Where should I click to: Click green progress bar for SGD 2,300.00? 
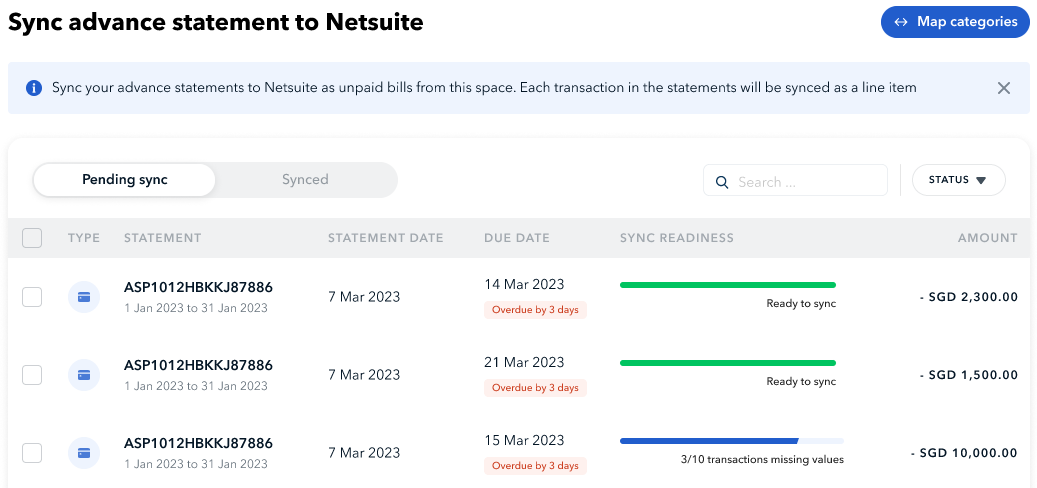[727, 285]
